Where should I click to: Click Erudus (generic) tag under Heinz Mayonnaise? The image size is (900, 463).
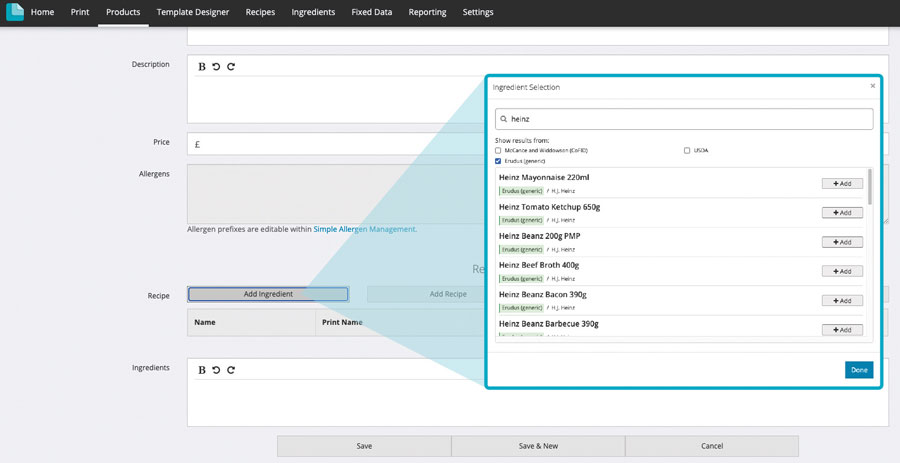pyautogui.click(x=521, y=191)
